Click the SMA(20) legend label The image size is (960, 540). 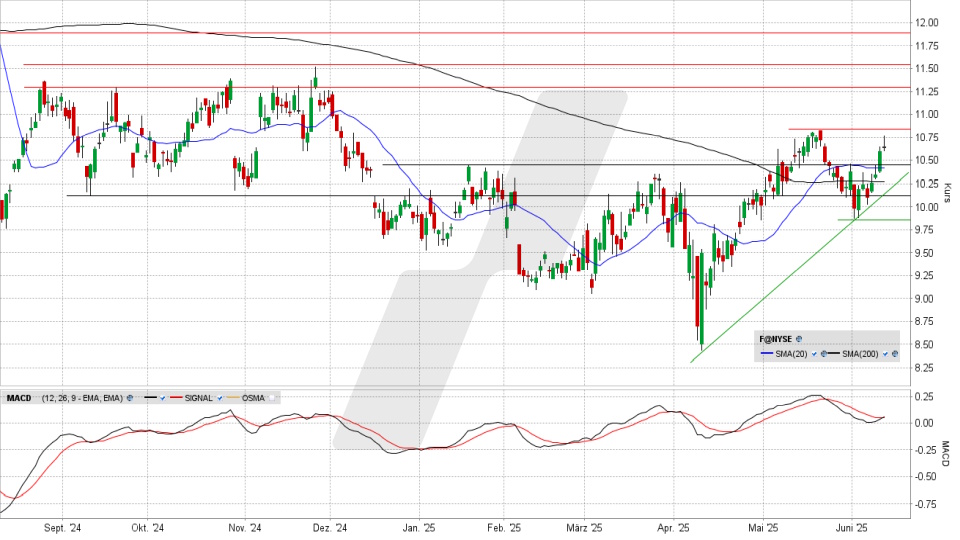coord(791,354)
